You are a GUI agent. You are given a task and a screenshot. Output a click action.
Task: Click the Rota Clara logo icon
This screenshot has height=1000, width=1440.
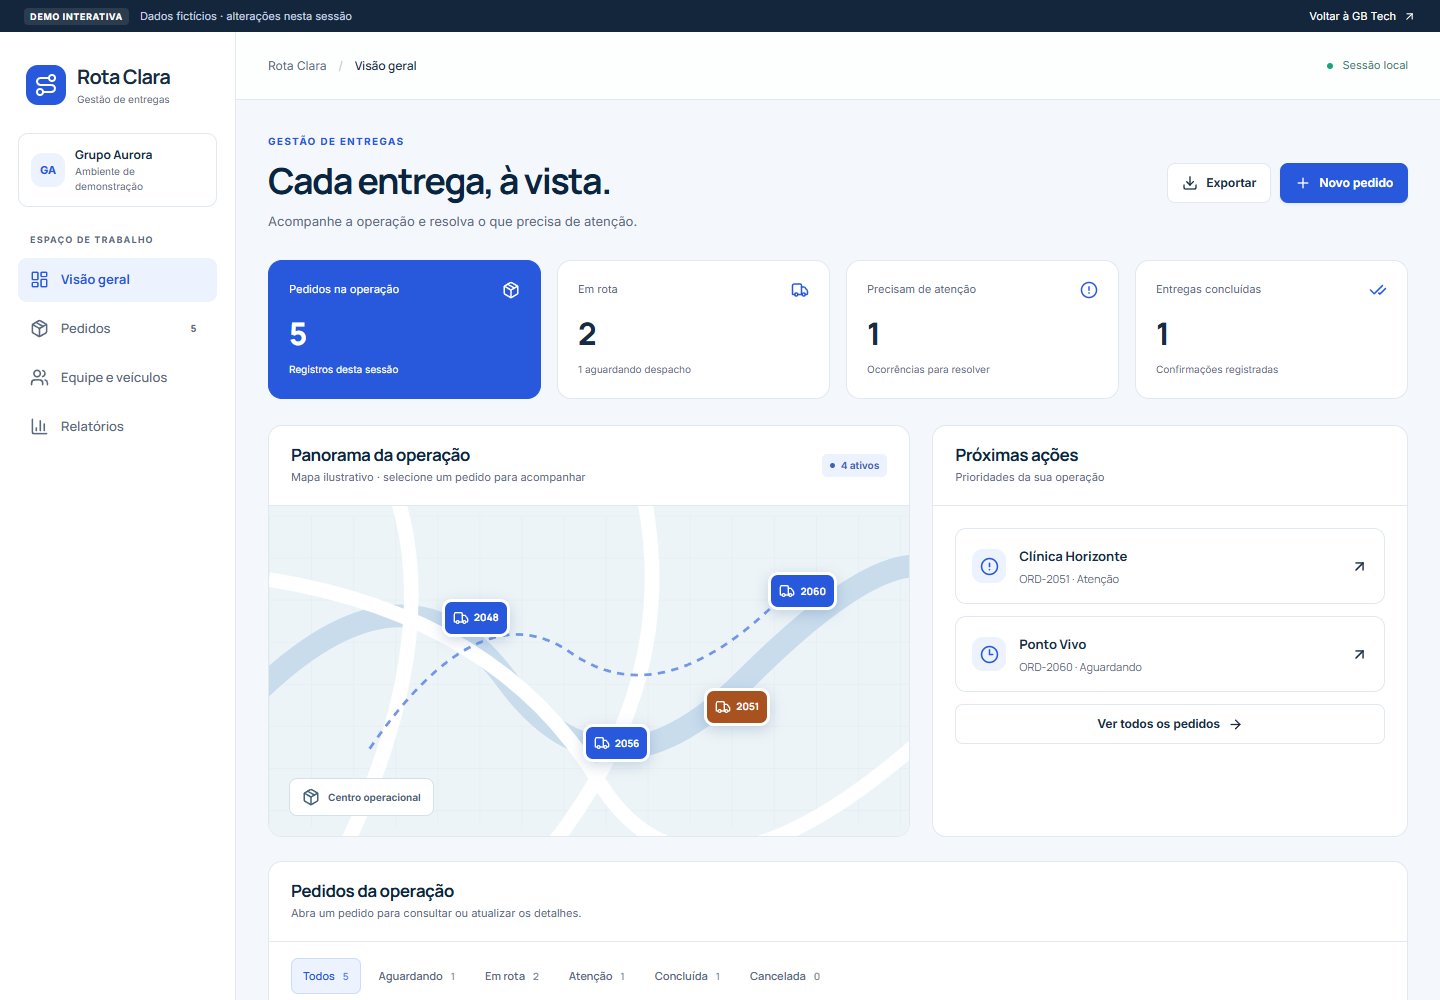(46, 85)
